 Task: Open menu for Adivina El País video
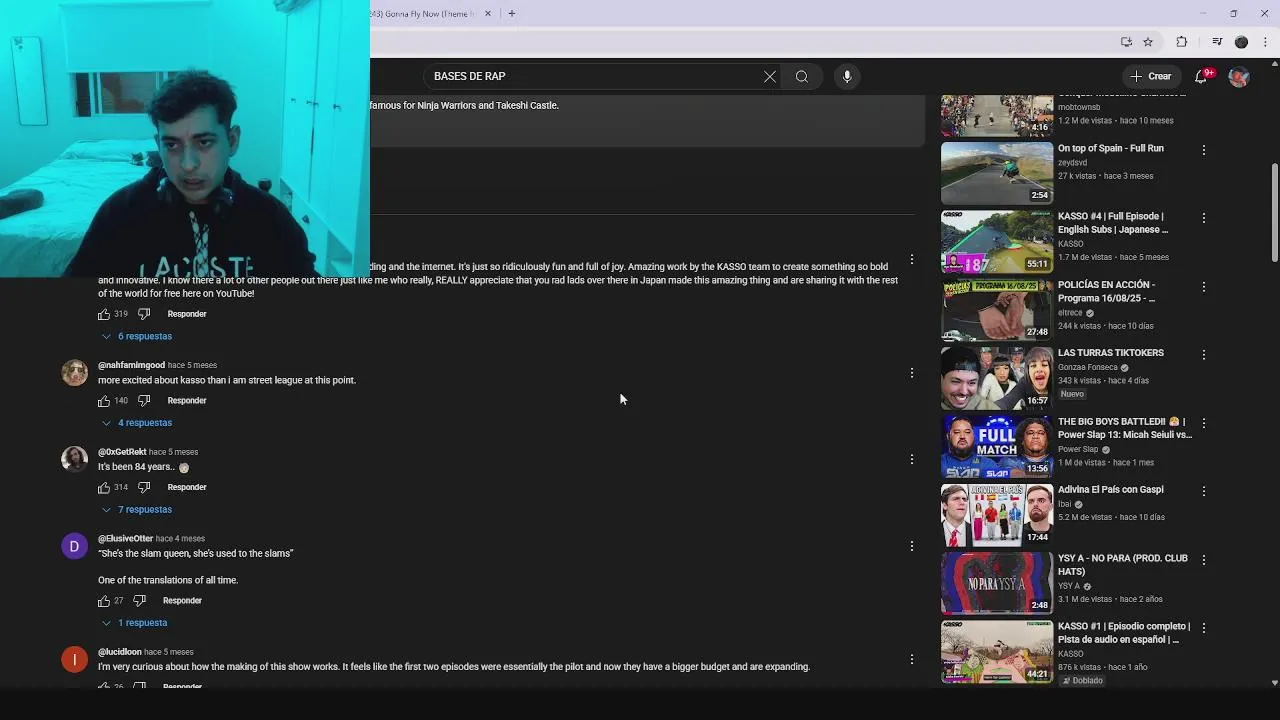click(x=1203, y=491)
